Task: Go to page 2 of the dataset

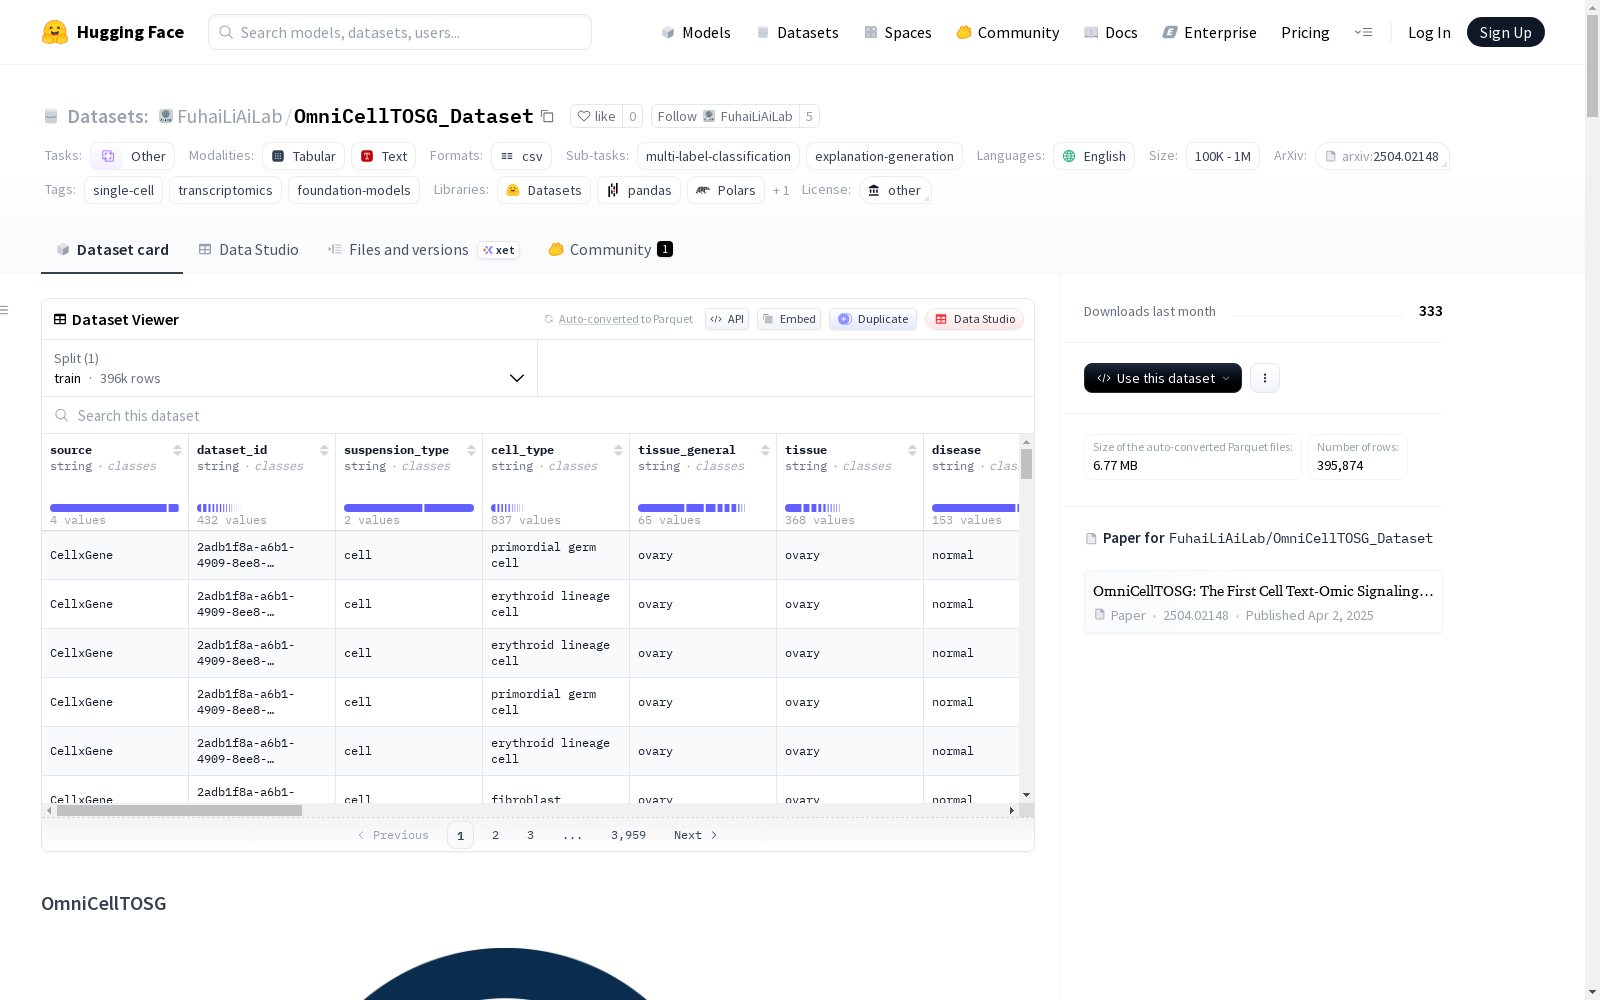Action: point(495,835)
